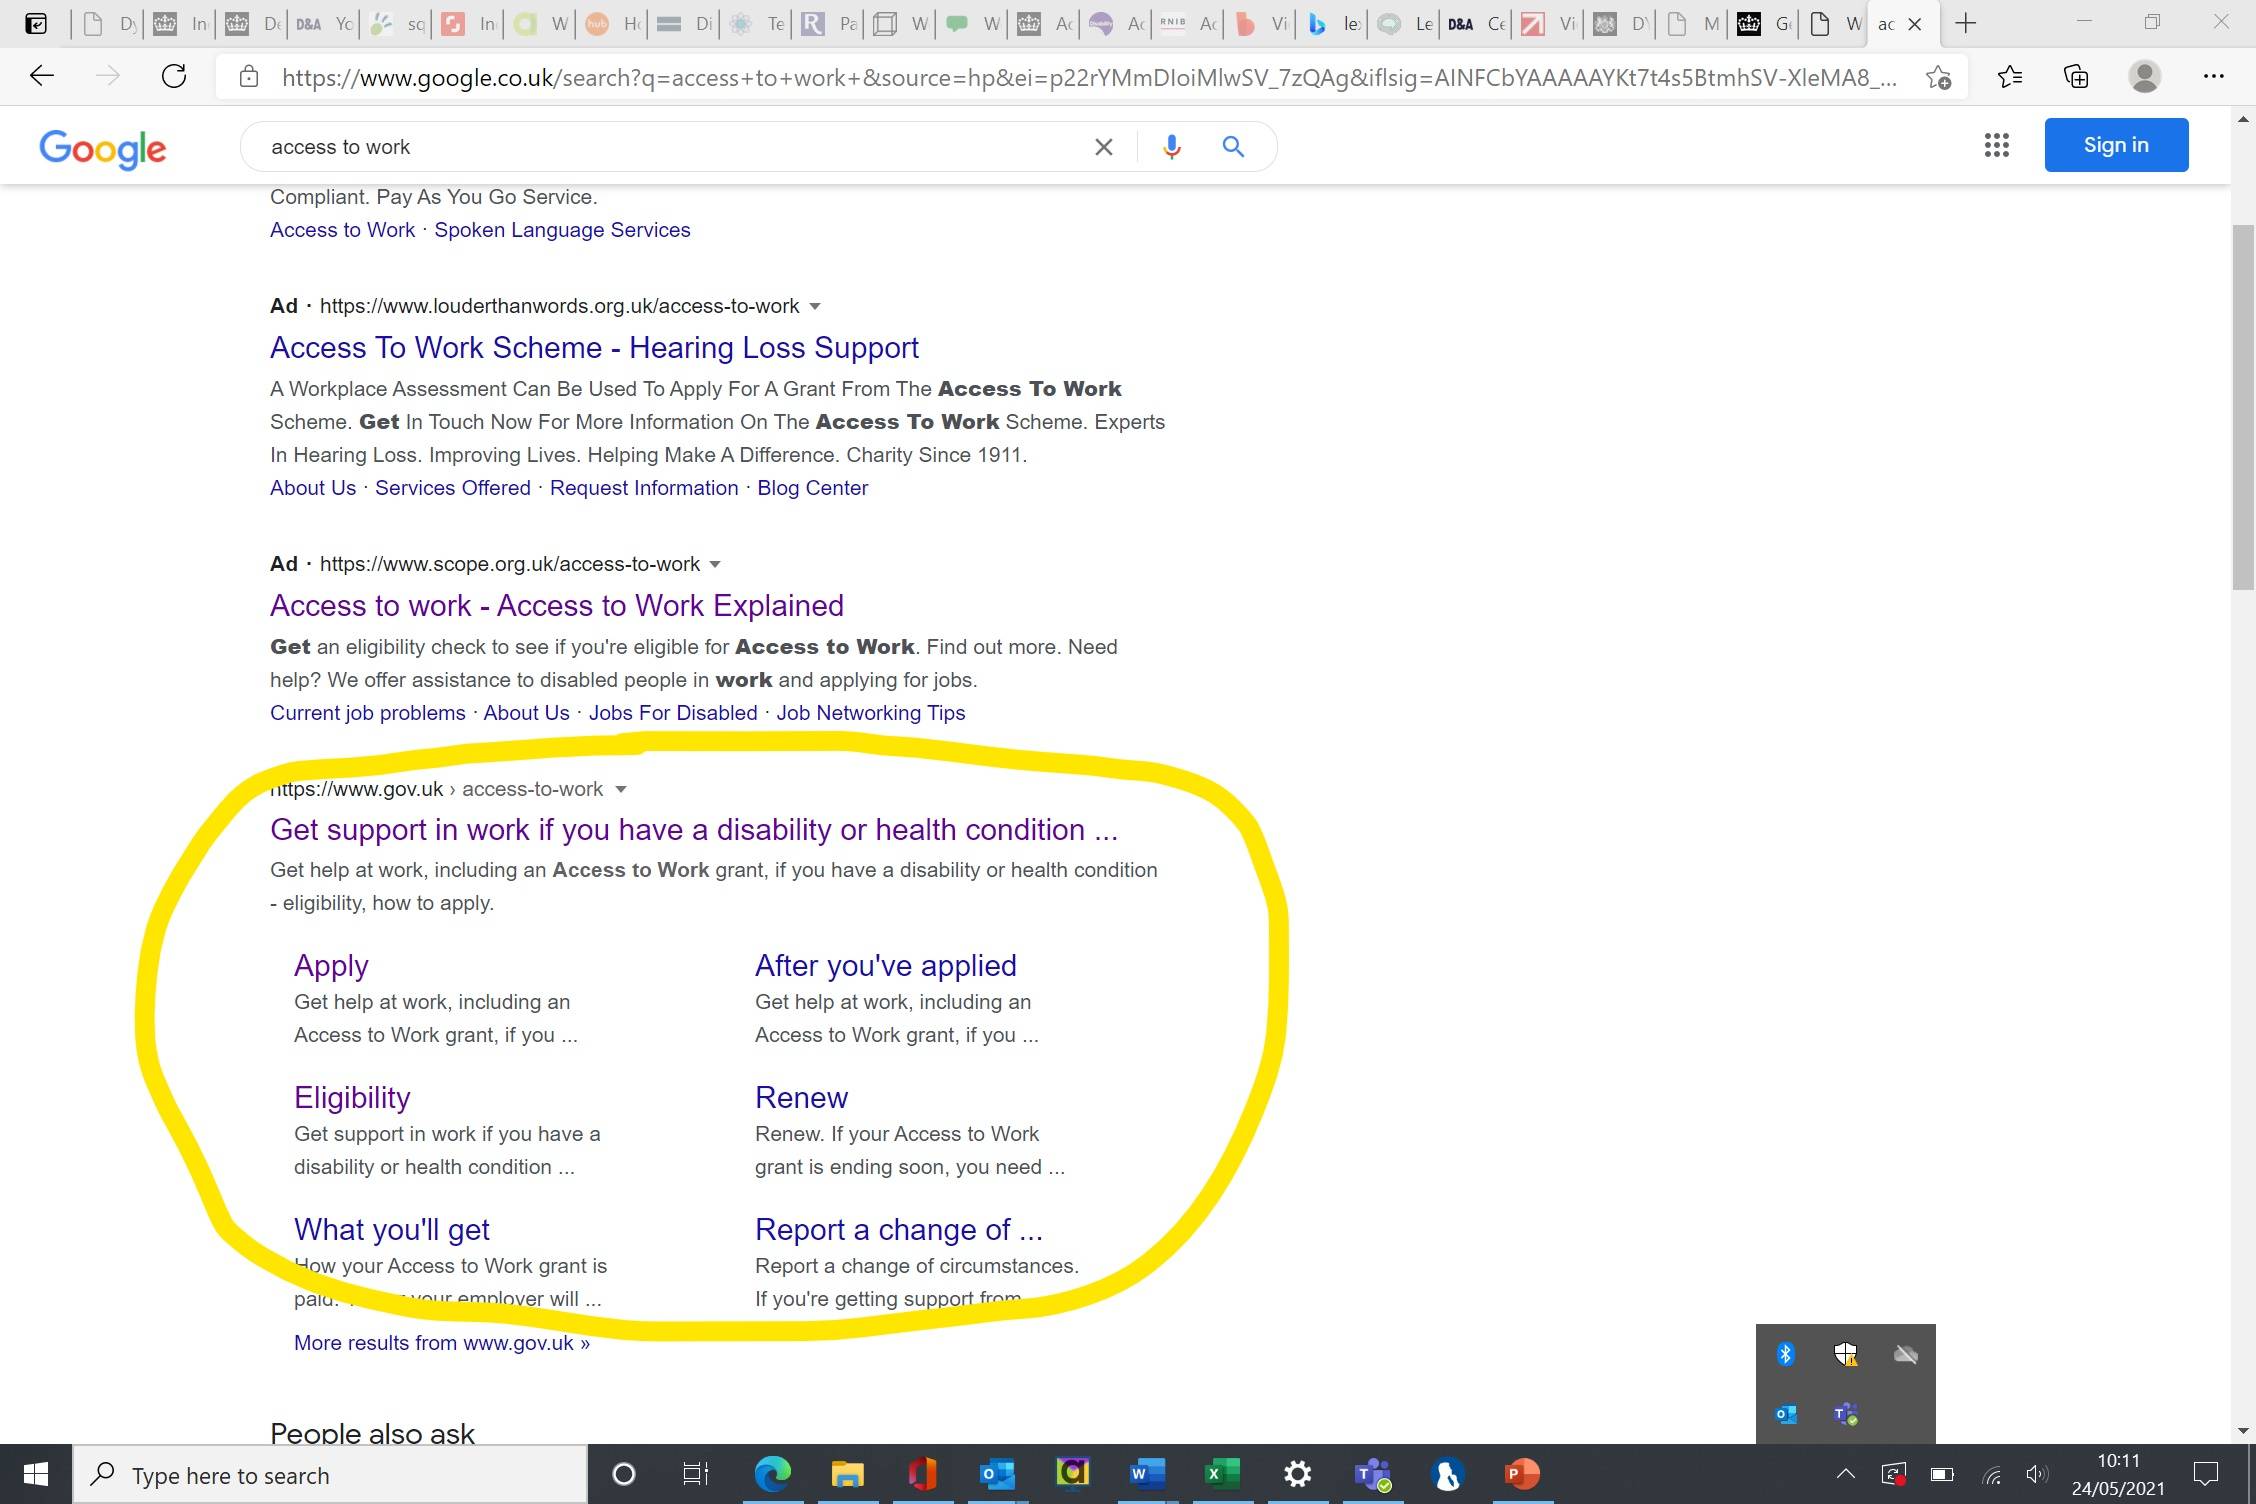Open 'Request Information' ad sitelink

[644, 488]
